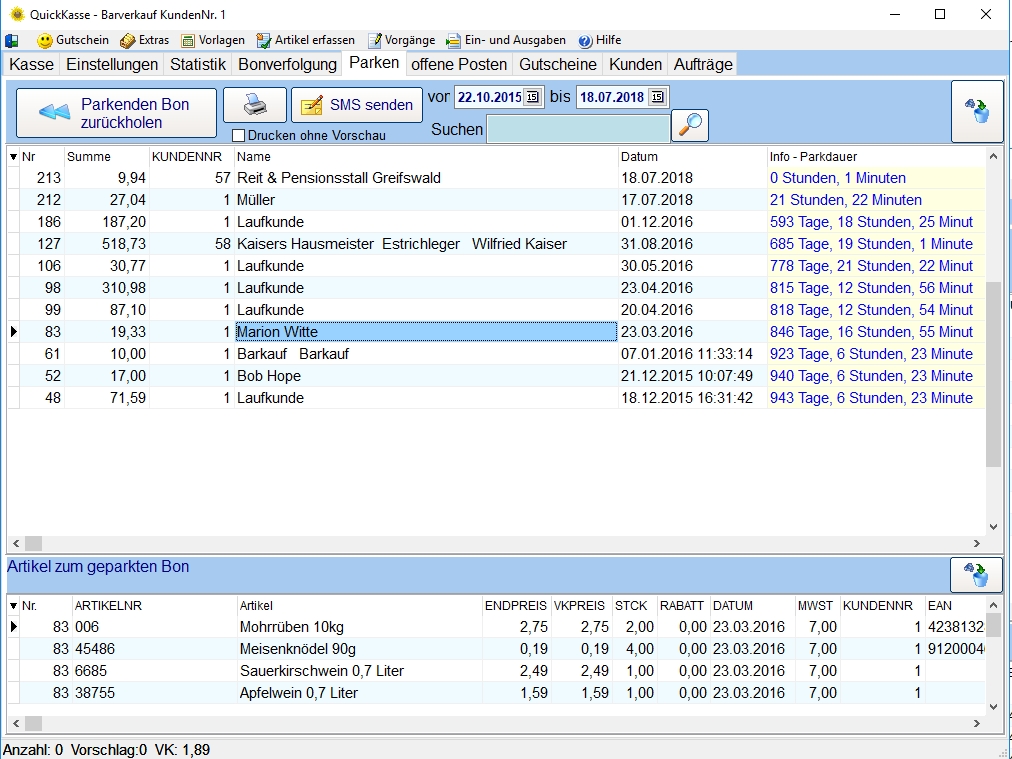Open the Vorgänge menu

pyautogui.click(x=402, y=41)
